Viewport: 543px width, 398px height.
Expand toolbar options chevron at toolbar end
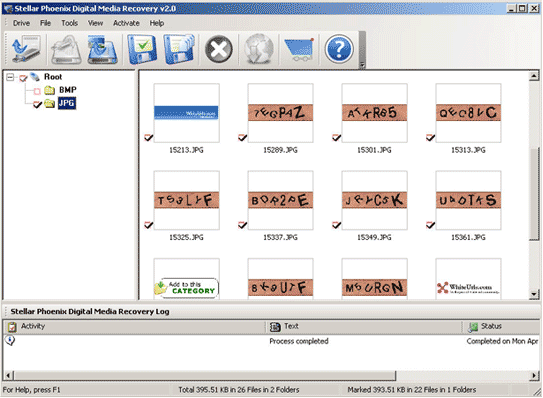coord(362,65)
